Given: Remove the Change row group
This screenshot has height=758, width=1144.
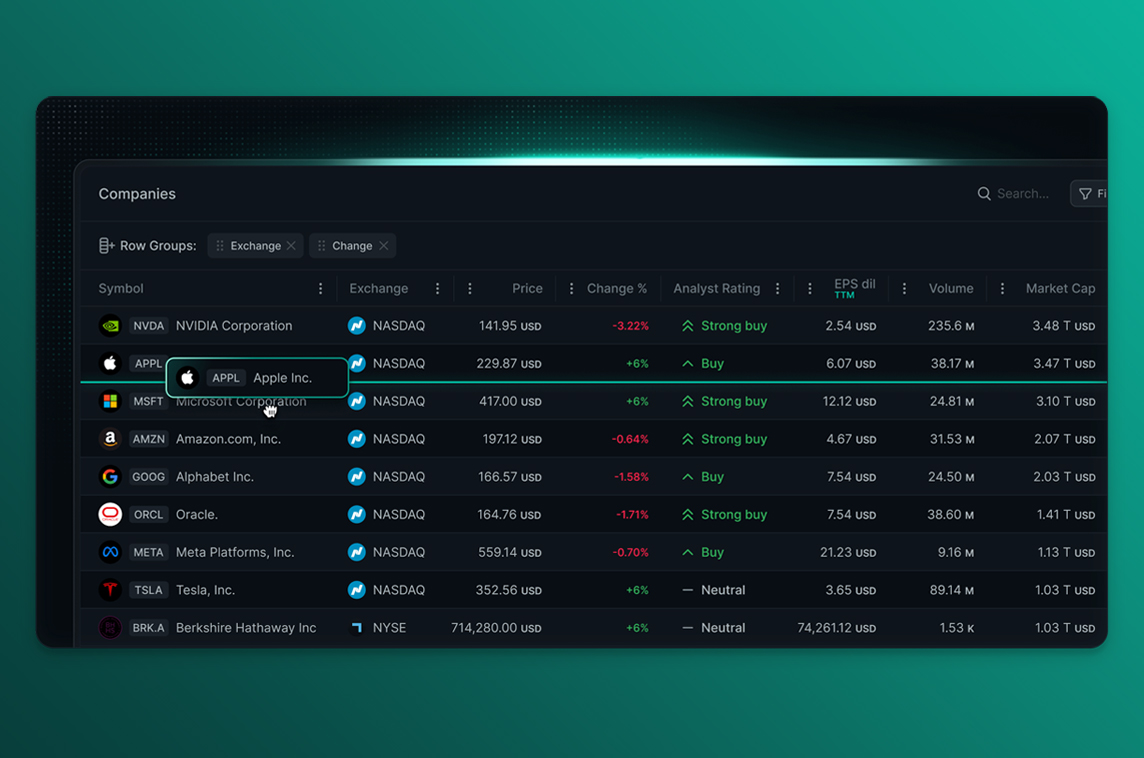Looking at the screenshot, I should tap(384, 246).
